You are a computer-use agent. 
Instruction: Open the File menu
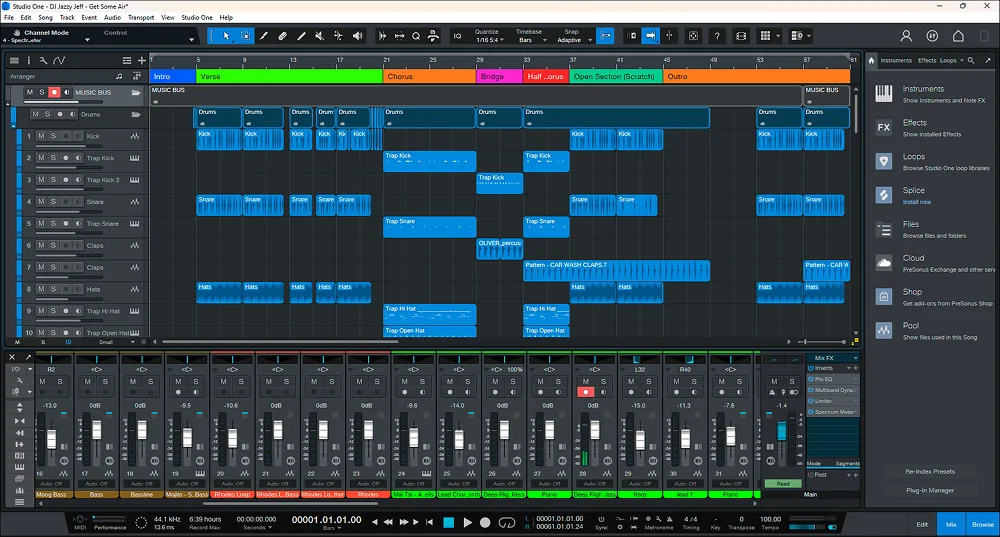[9, 17]
